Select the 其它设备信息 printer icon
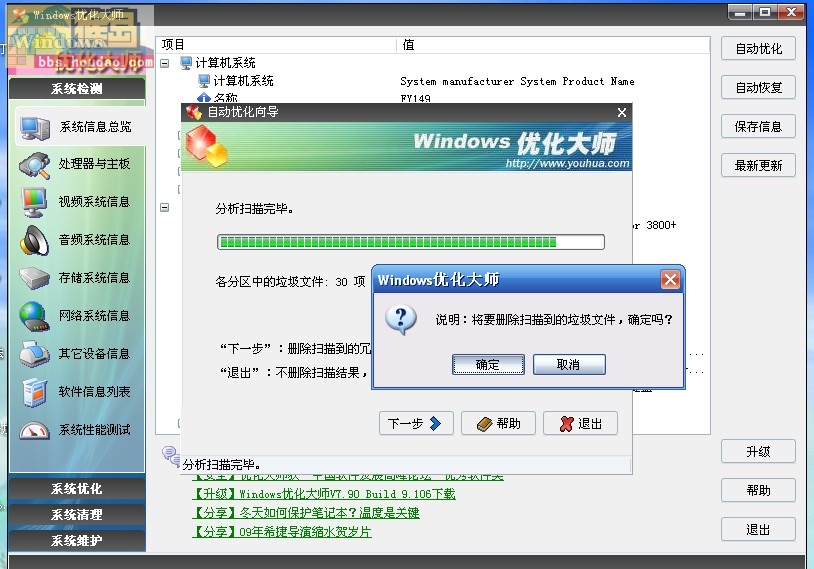The width and height of the screenshot is (814, 569). tap(34, 354)
